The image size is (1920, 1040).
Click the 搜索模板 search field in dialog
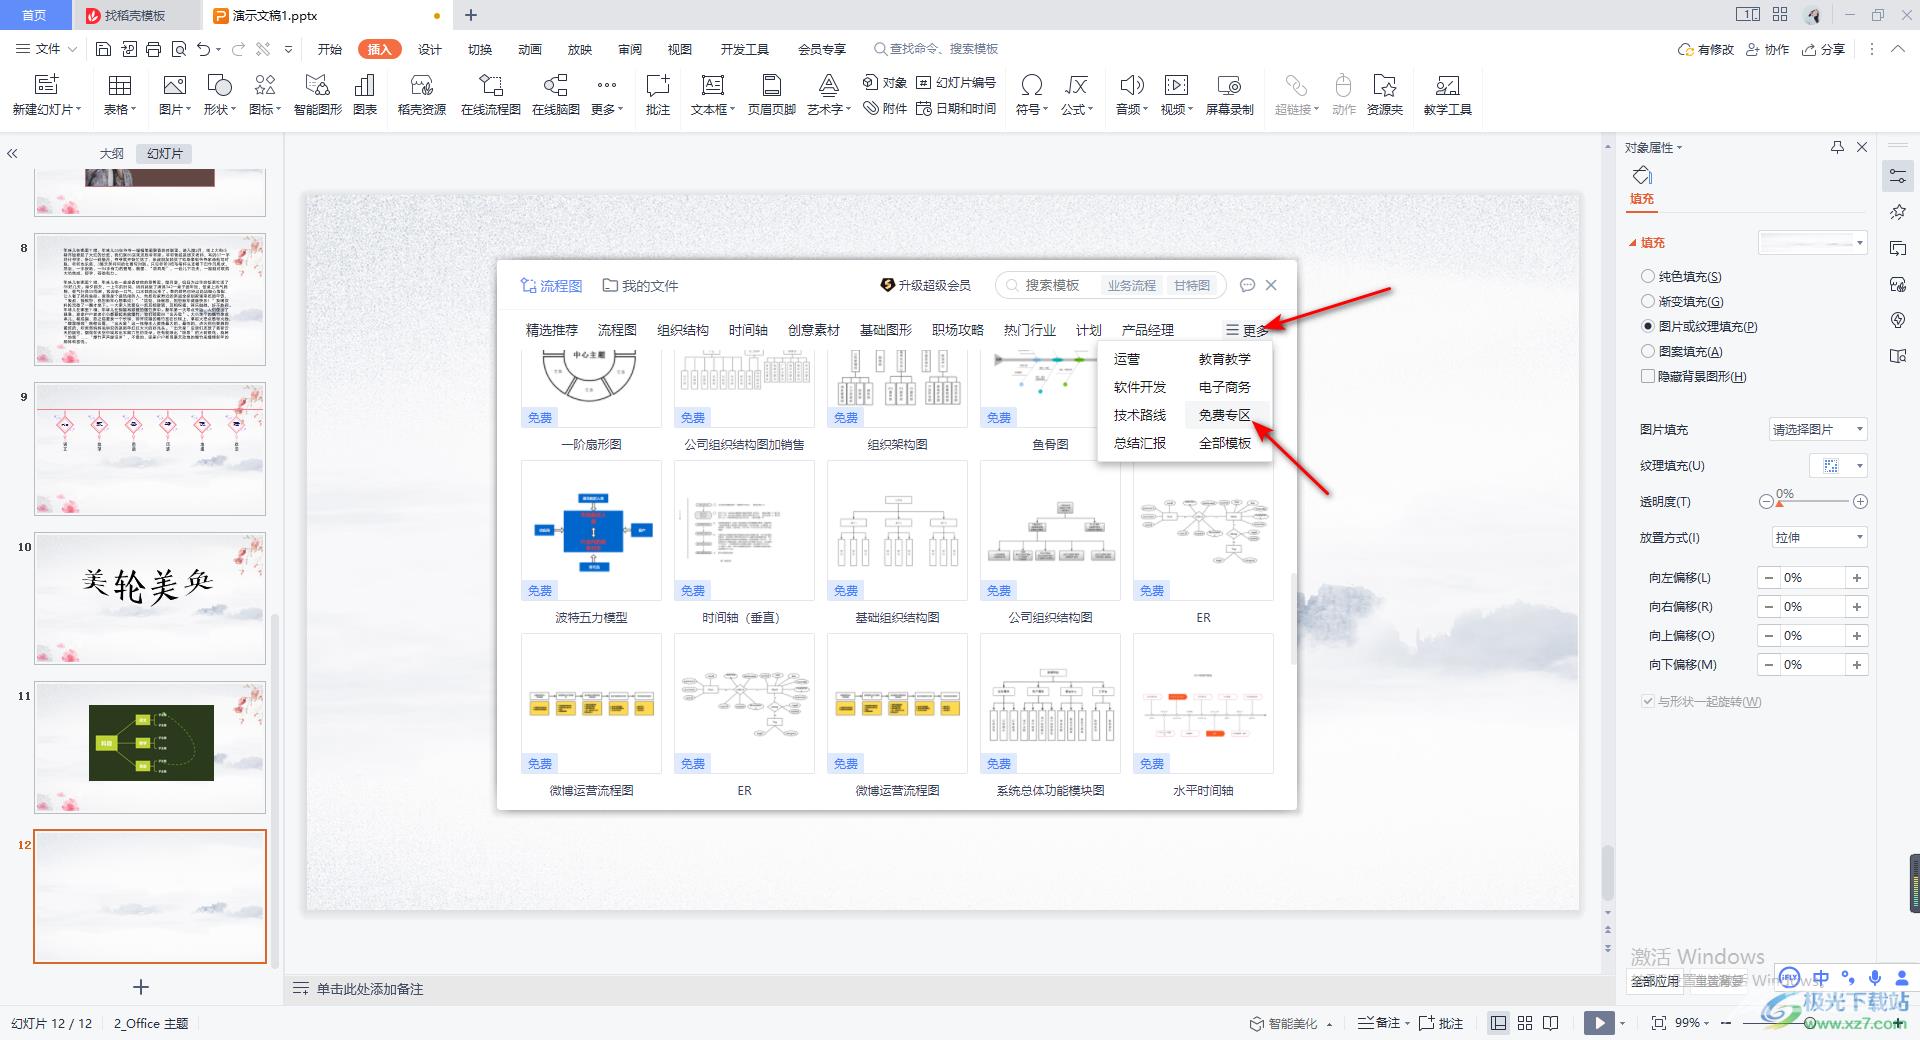point(1052,286)
